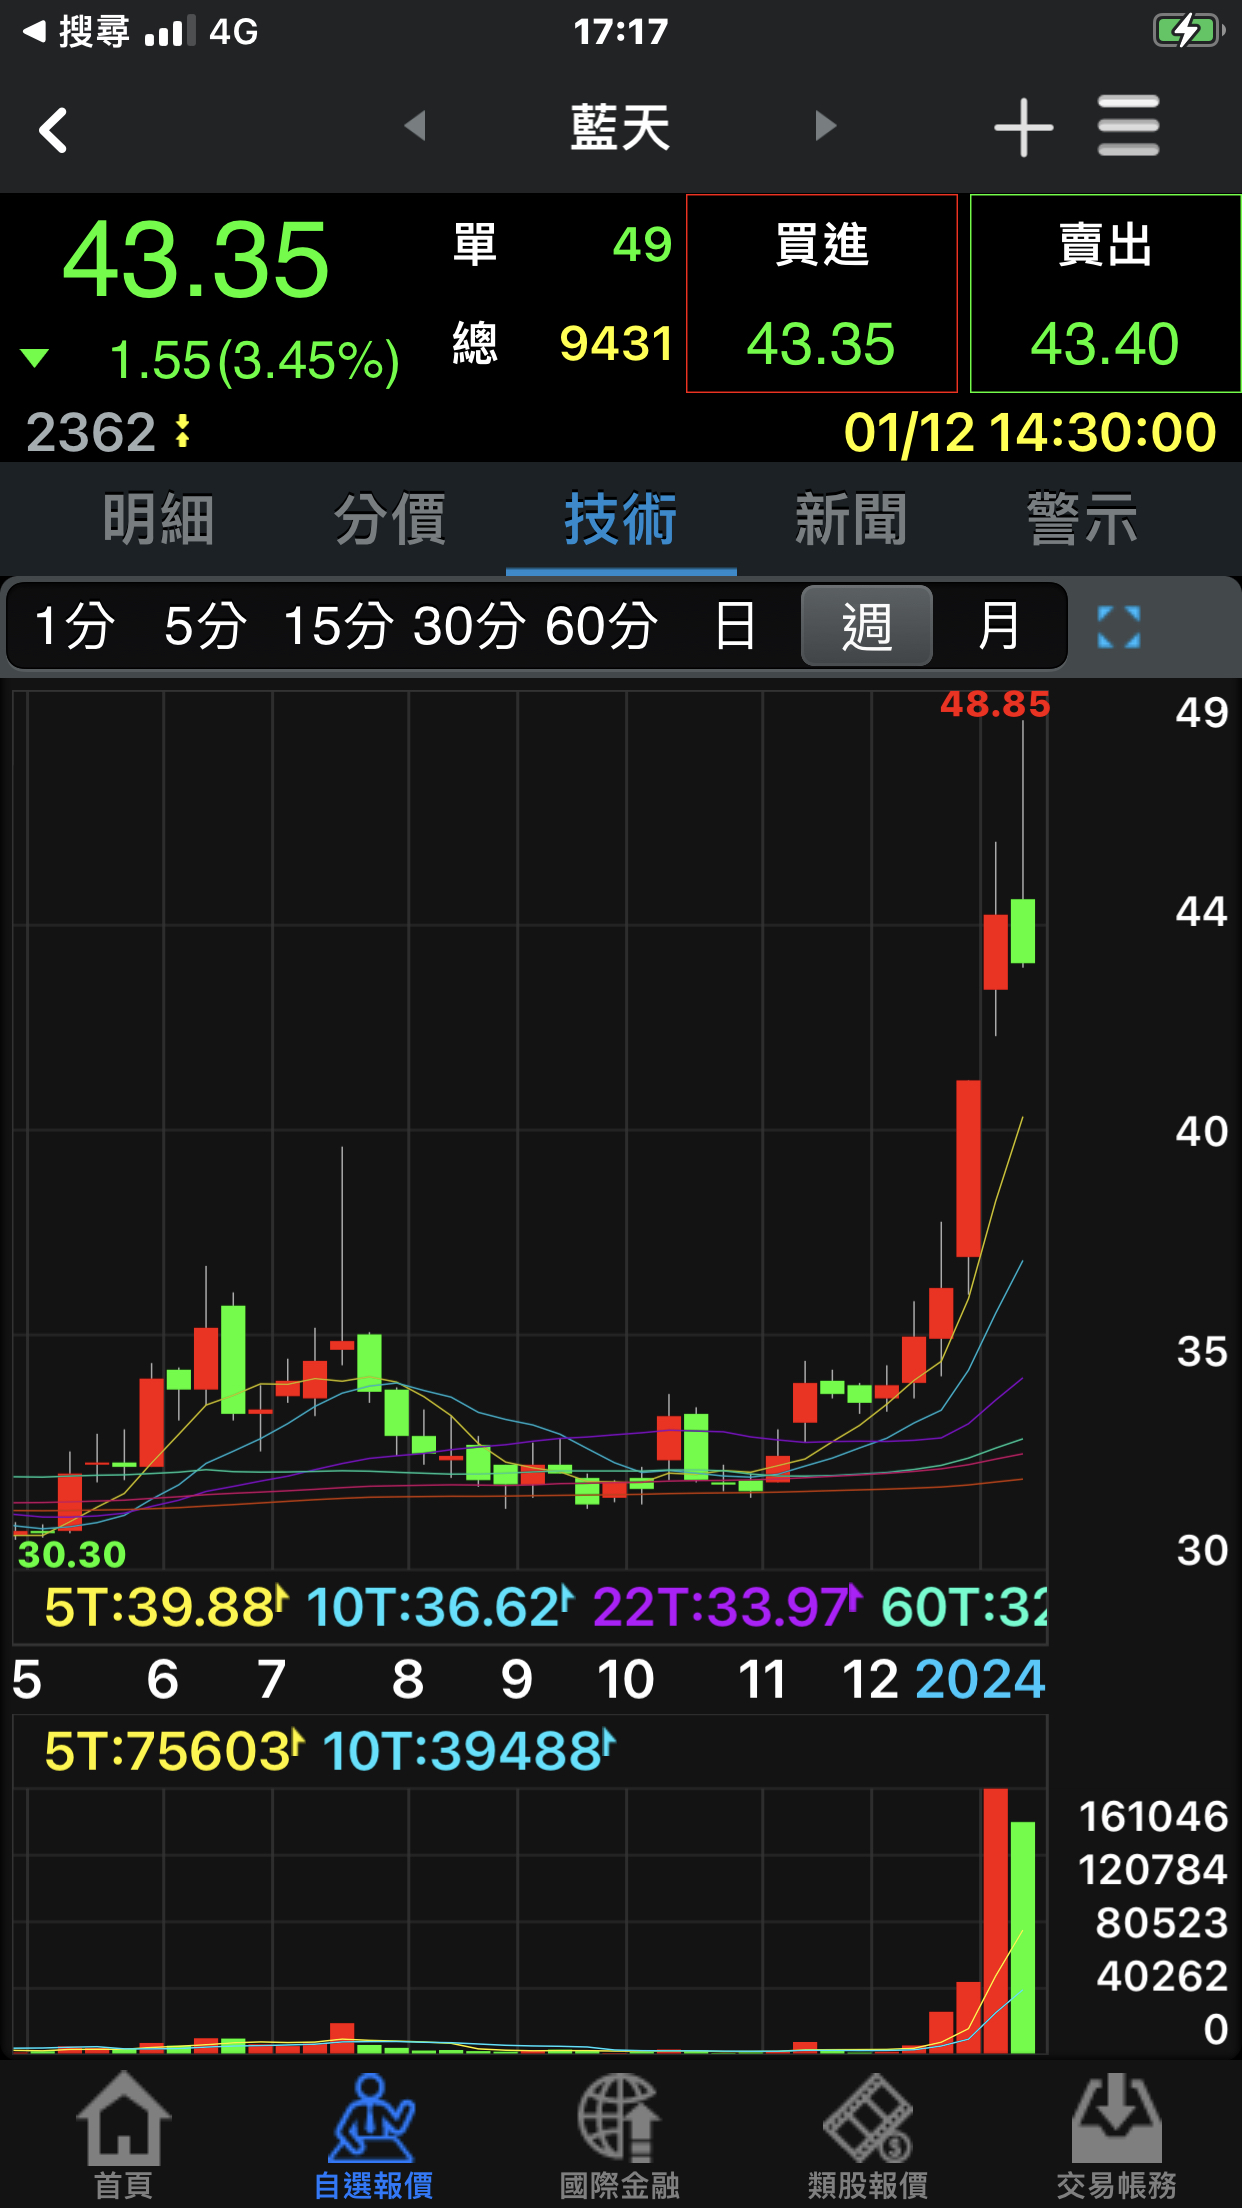Expand stock code 2362 info indicator

tap(182, 432)
